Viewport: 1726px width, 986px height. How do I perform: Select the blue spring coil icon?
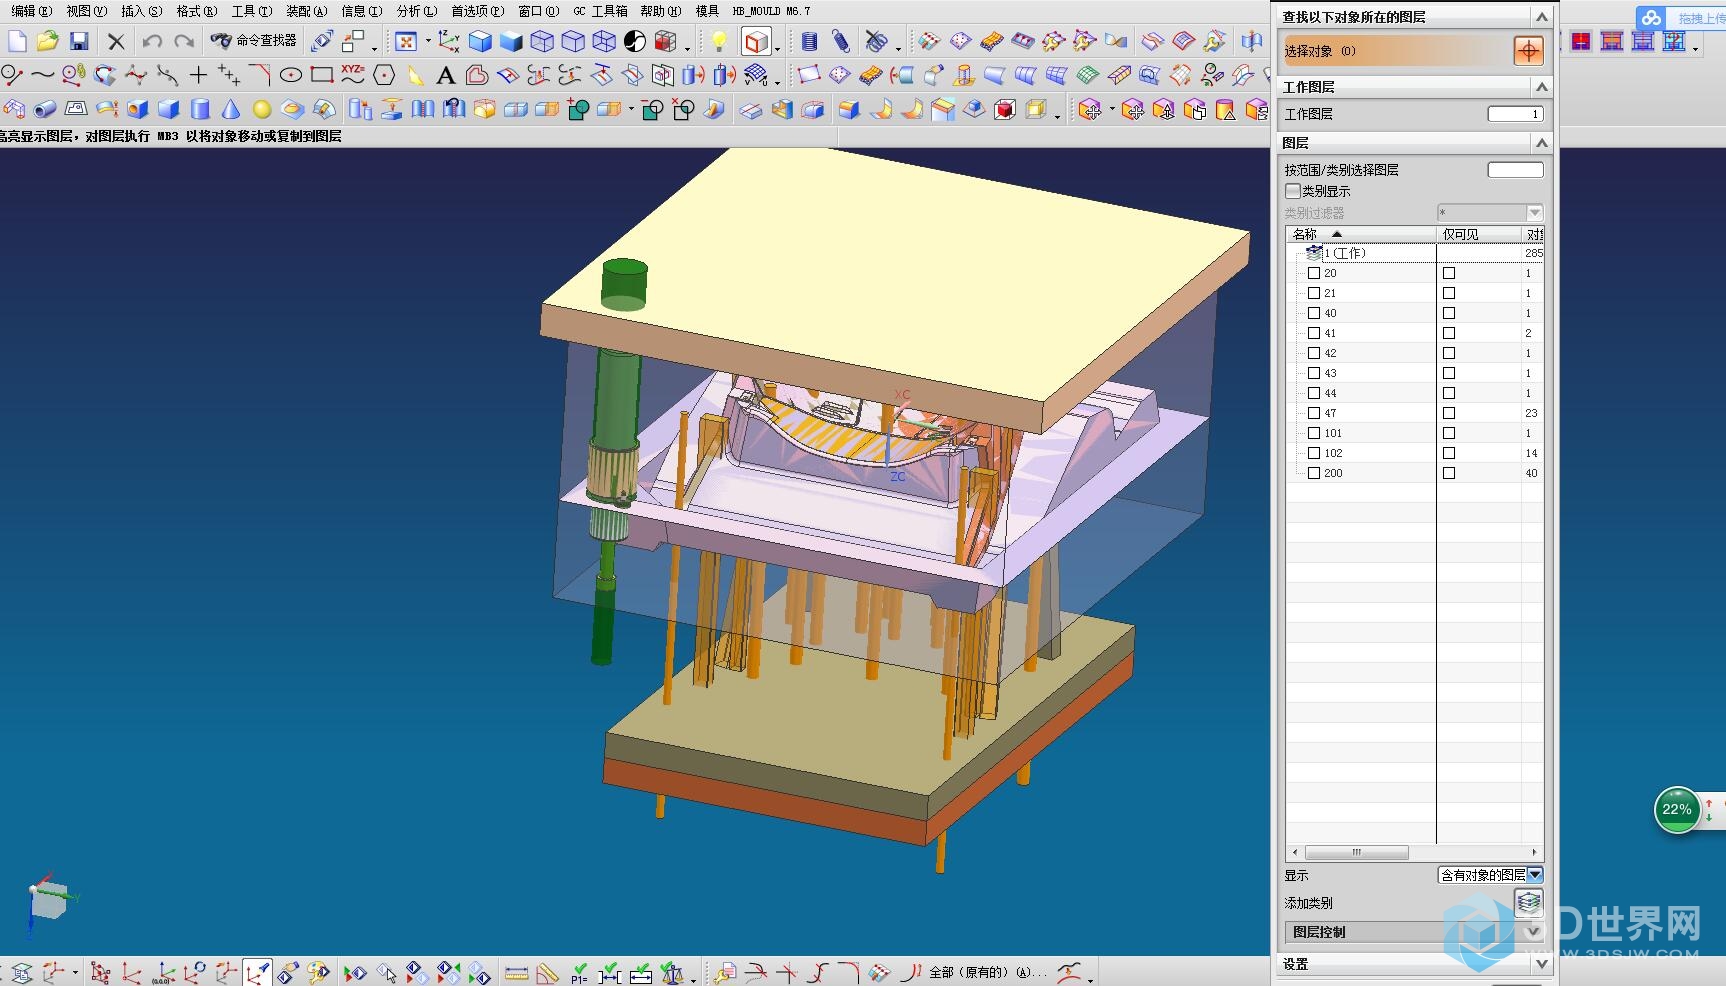click(810, 41)
